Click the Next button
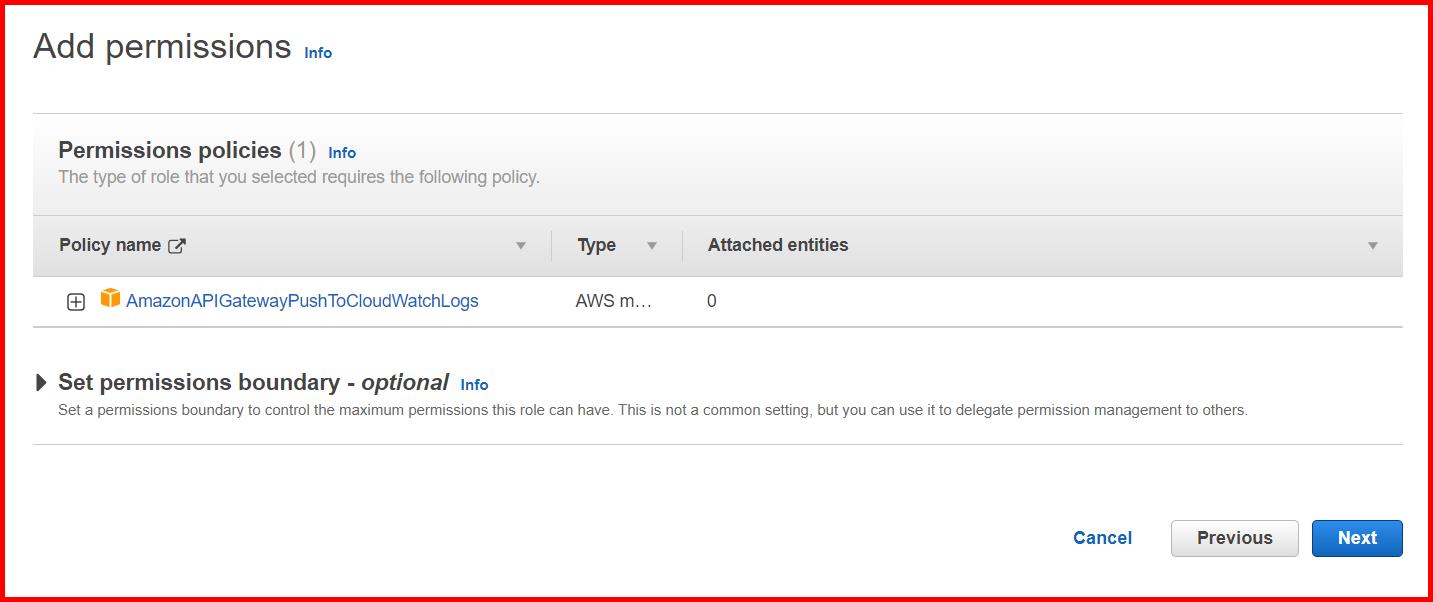The image size is (1433, 602). pos(1357,538)
